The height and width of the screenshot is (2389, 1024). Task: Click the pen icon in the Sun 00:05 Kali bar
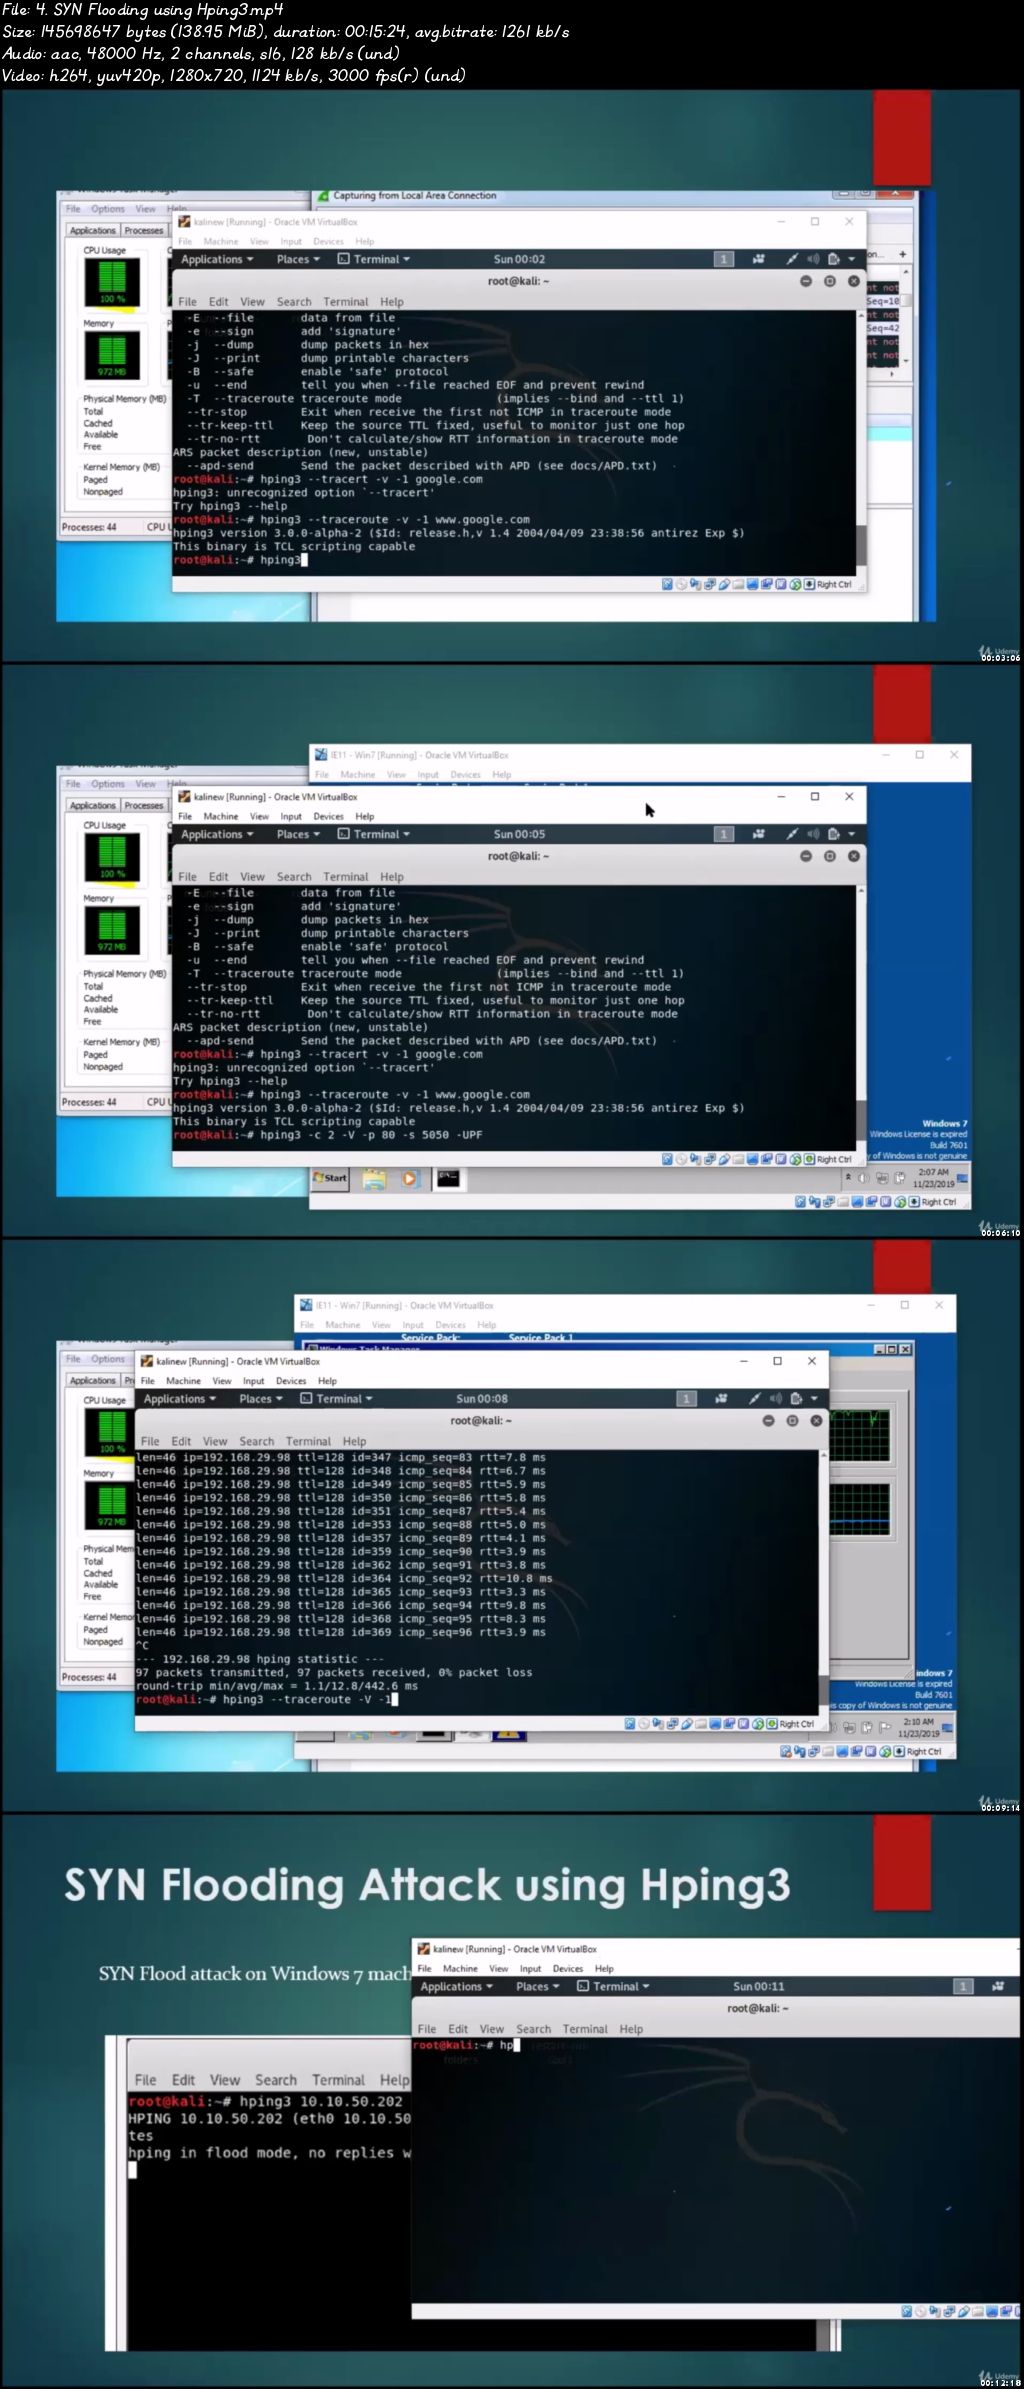click(x=792, y=834)
